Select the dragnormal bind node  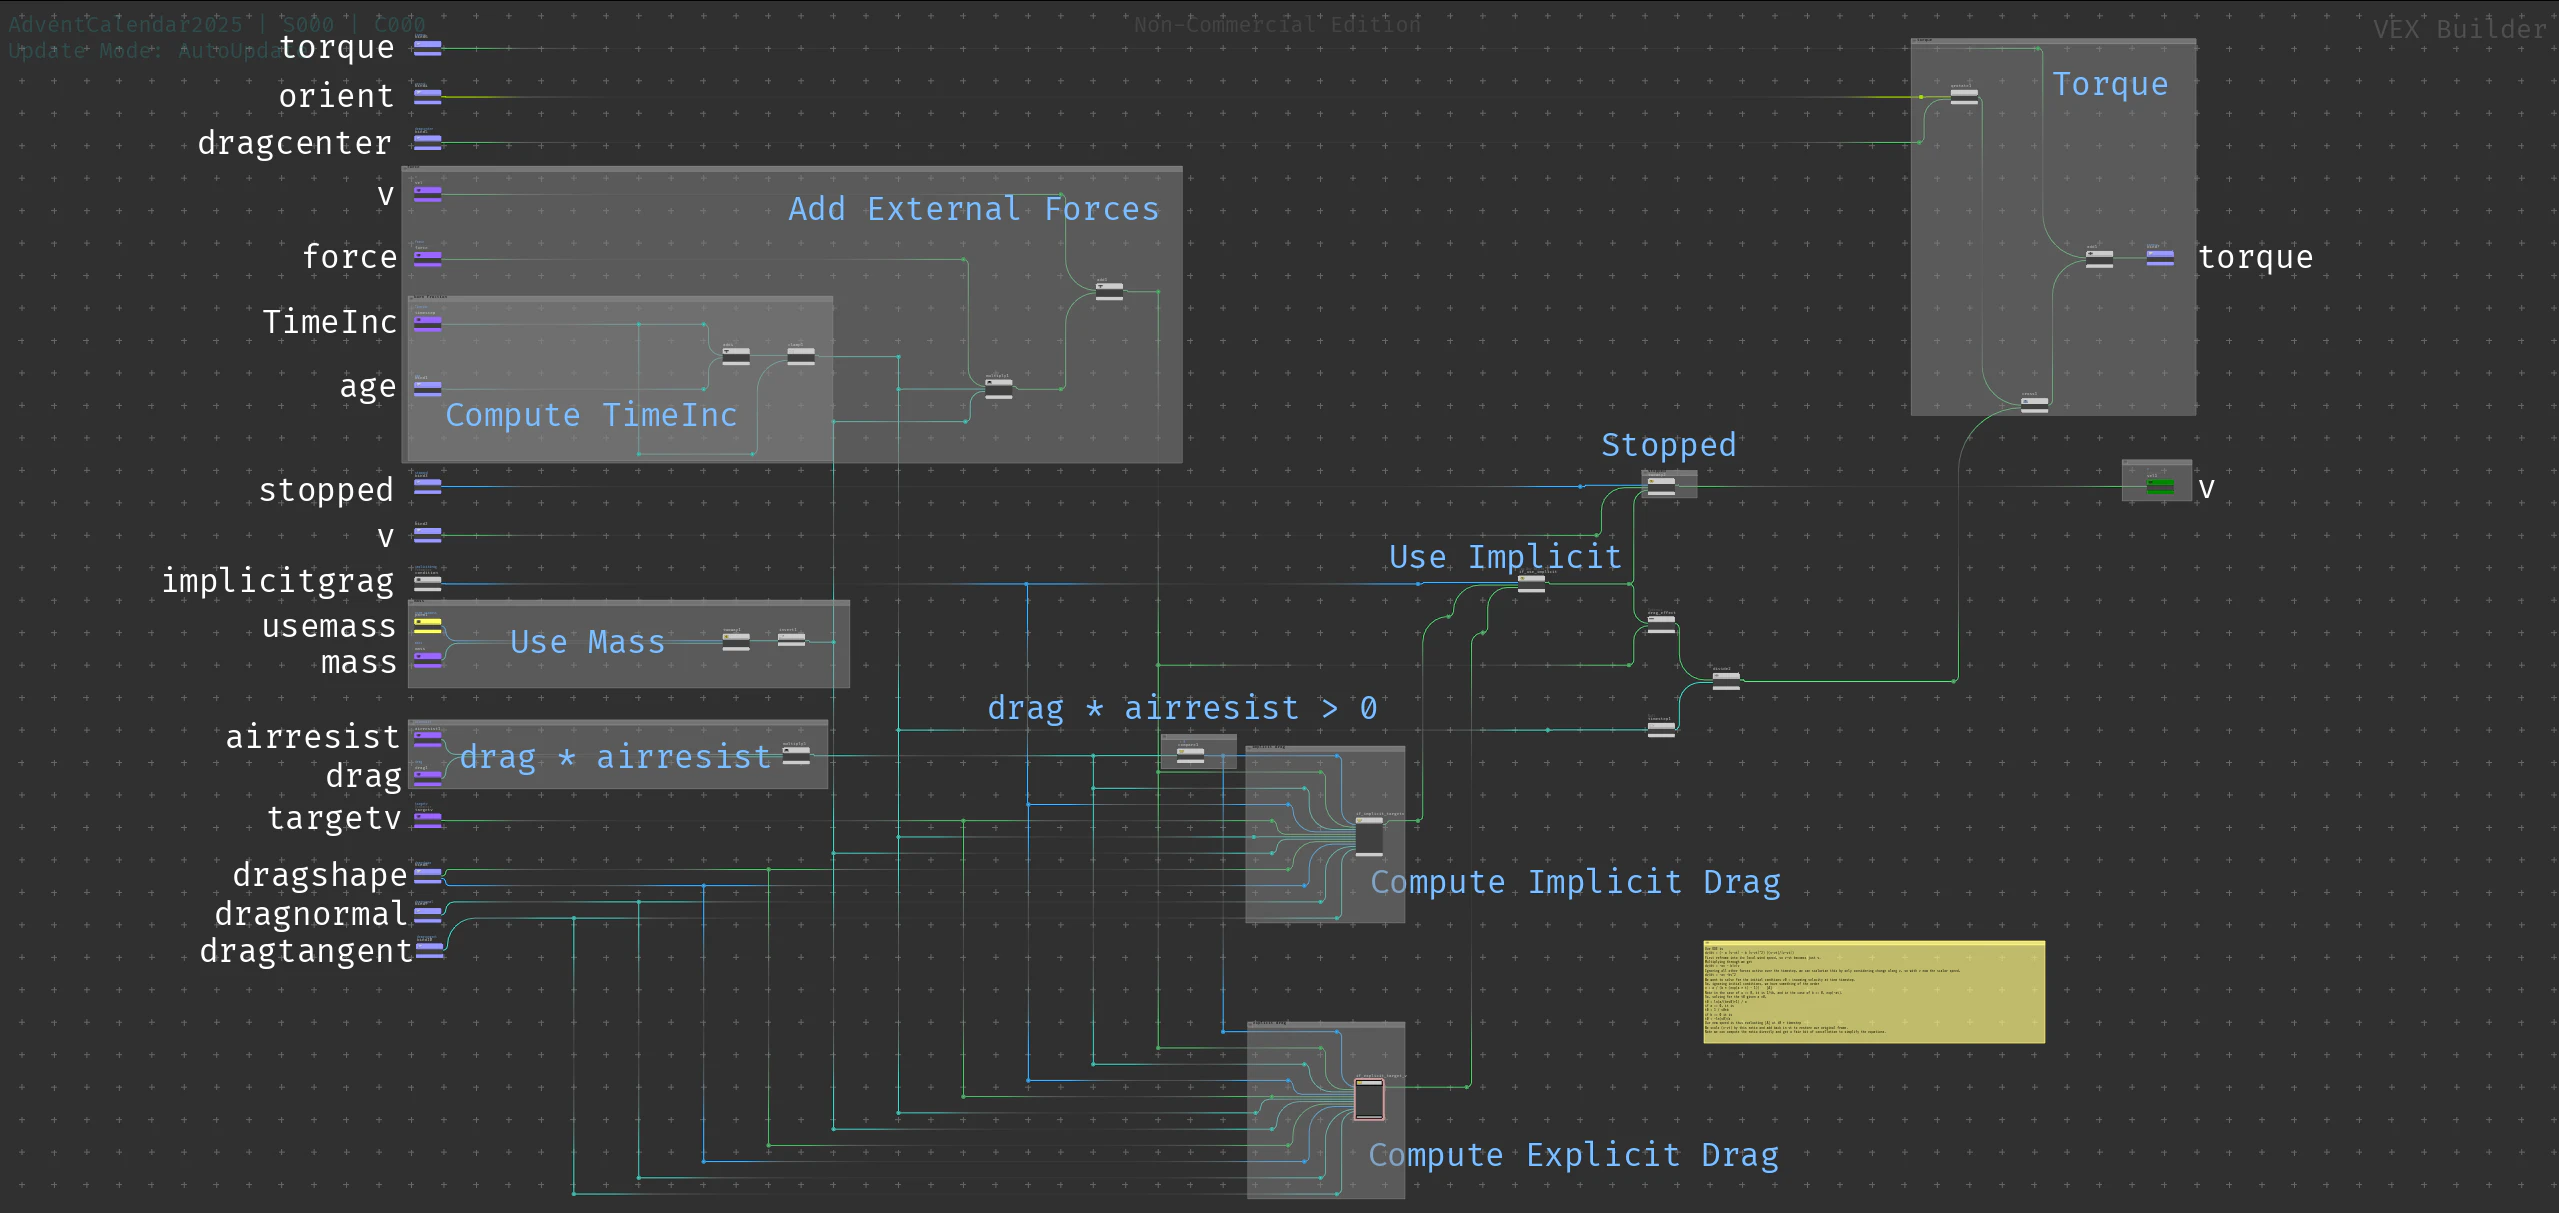tap(428, 913)
